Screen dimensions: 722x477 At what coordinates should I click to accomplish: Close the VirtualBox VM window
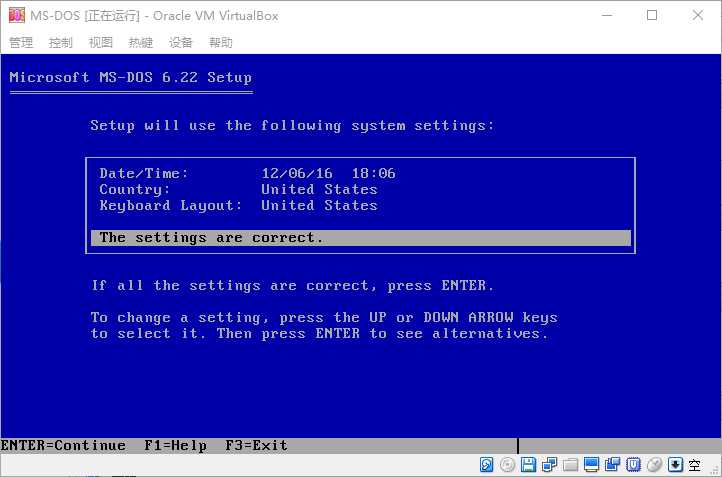pos(698,15)
